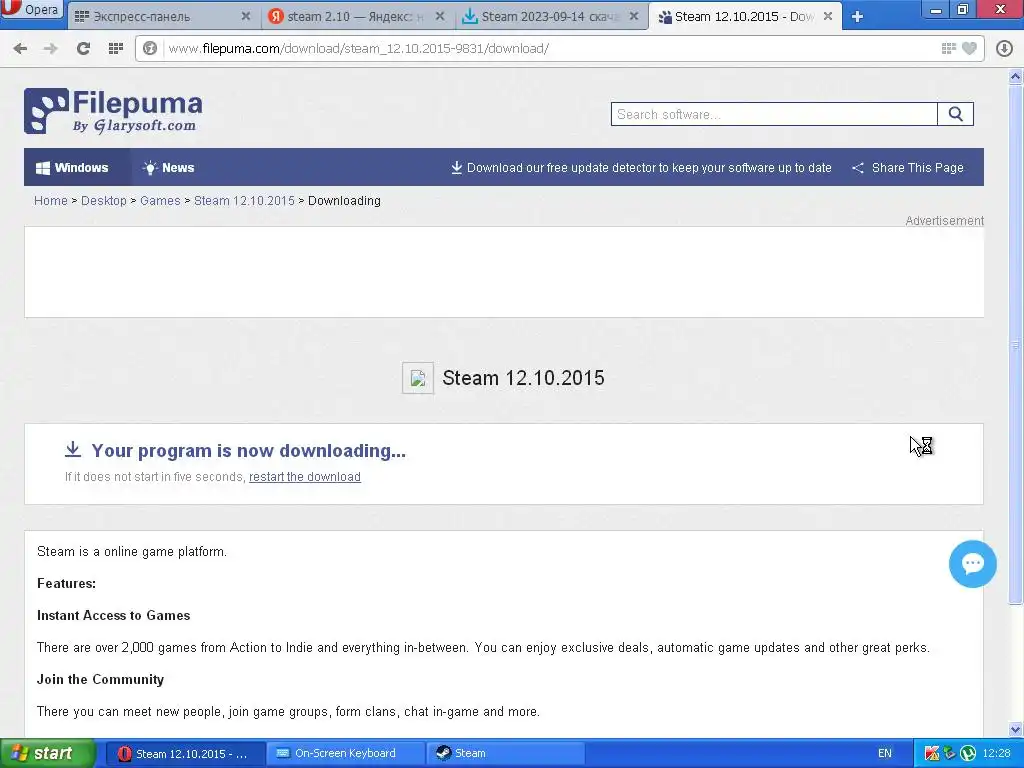Click the taskbar clock 12:28
This screenshot has height=768, width=1024.
997,754
